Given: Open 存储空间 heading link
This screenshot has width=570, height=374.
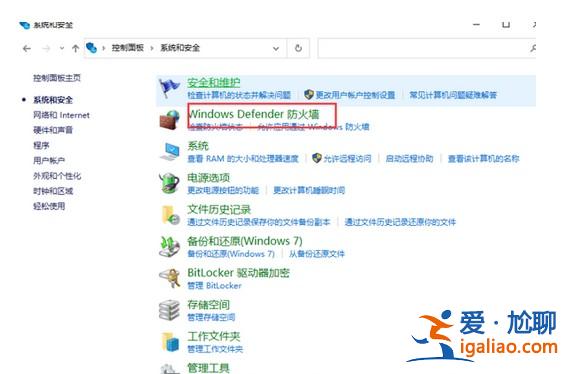Looking at the screenshot, I should [208, 305].
